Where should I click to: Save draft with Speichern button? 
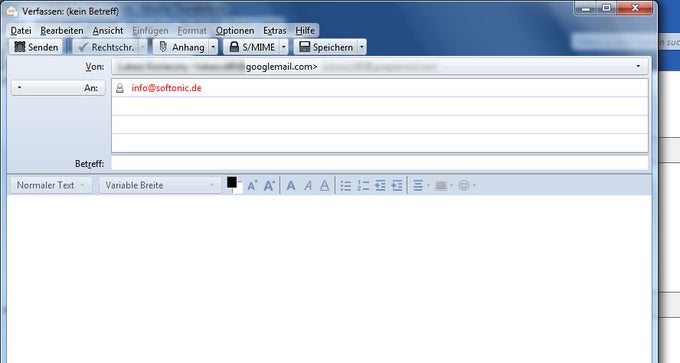[x=326, y=47]
